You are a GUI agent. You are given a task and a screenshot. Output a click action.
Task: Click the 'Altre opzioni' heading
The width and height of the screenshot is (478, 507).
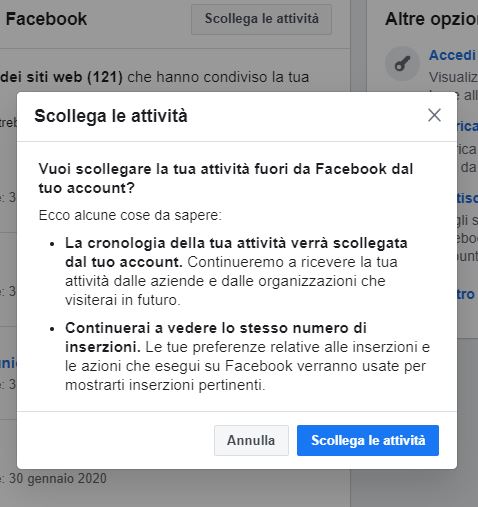(431, 19)
